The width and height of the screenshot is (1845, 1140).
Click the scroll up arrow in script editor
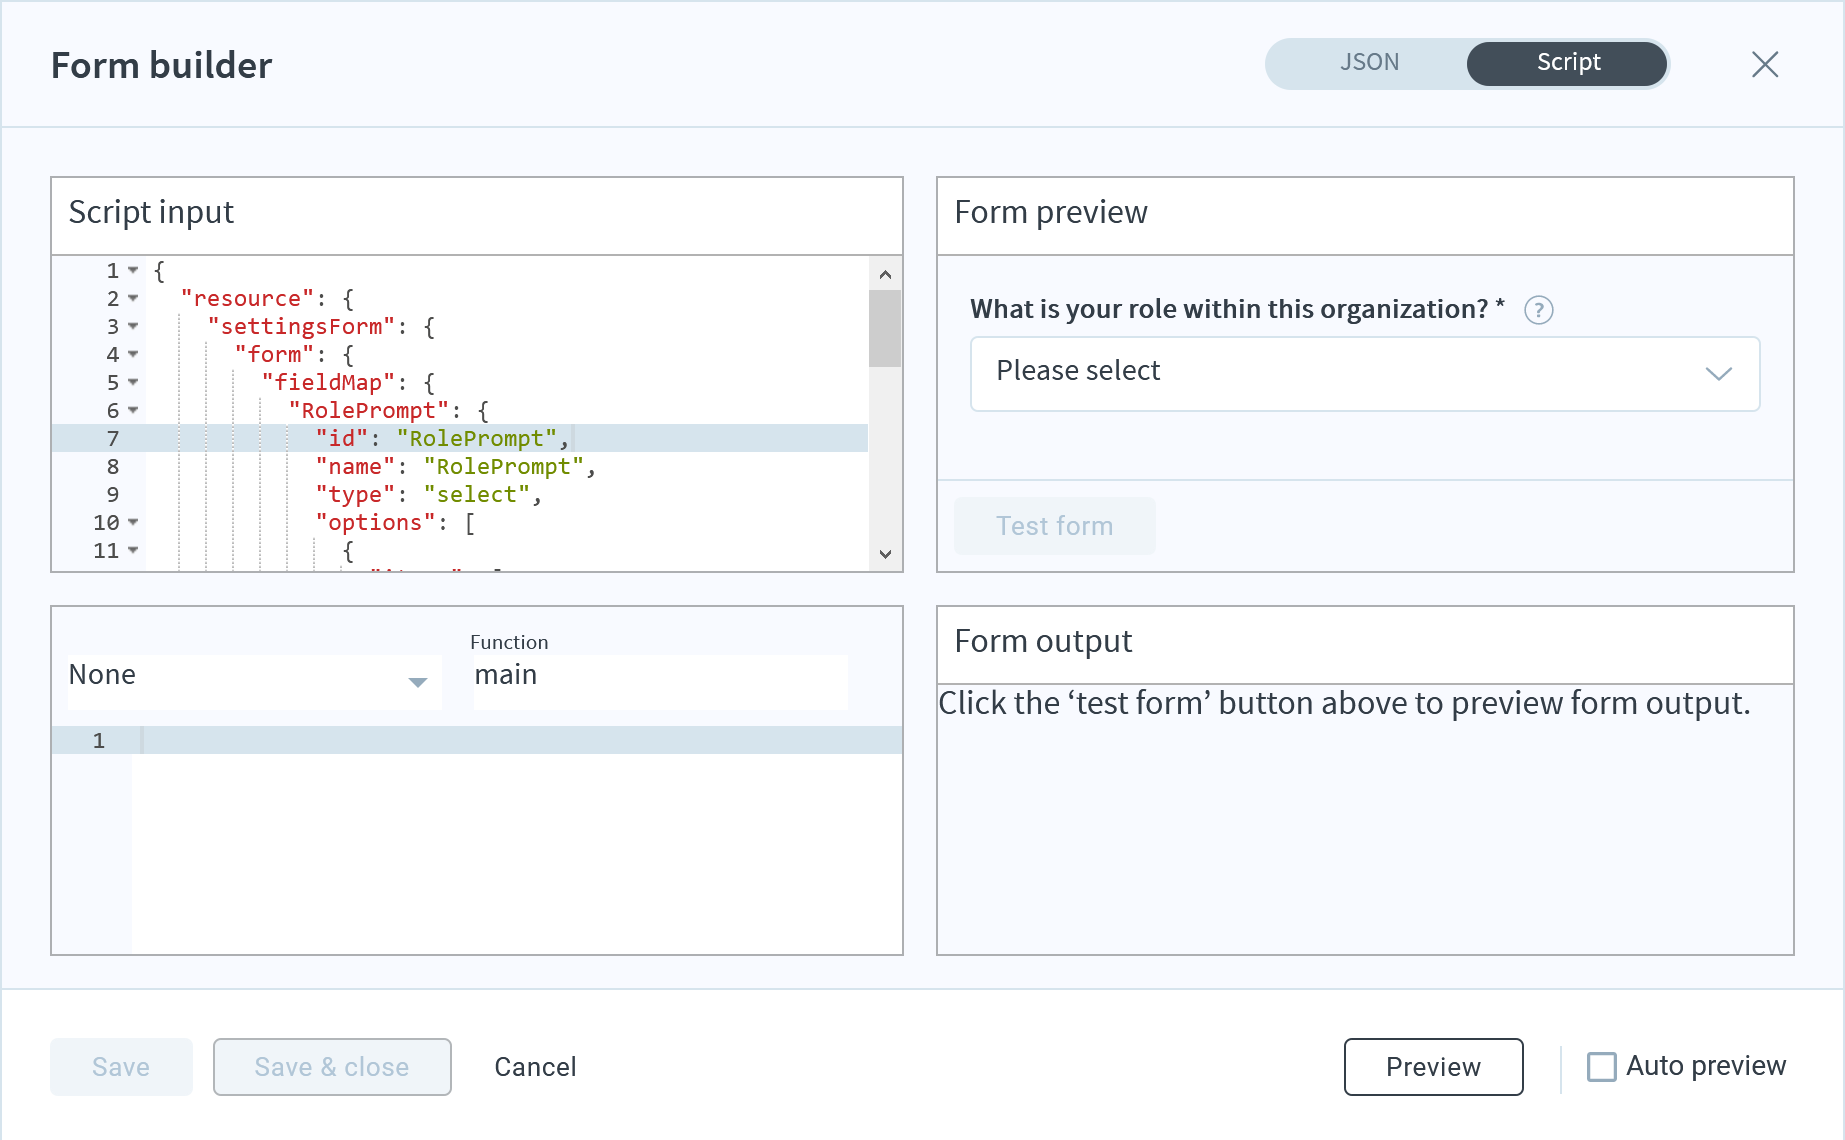[885, 273]
